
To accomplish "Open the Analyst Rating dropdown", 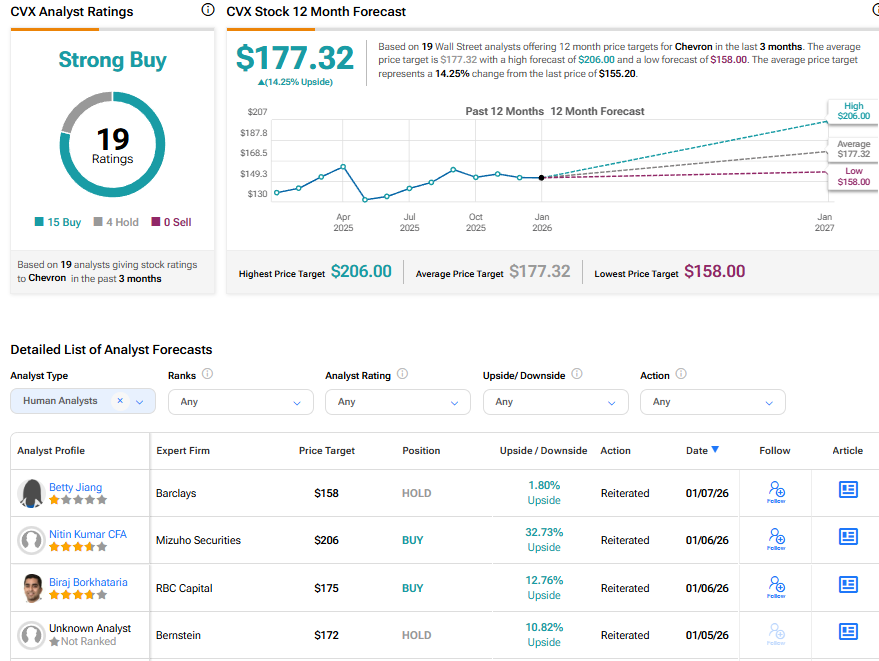I will click(x=397, y=402).
